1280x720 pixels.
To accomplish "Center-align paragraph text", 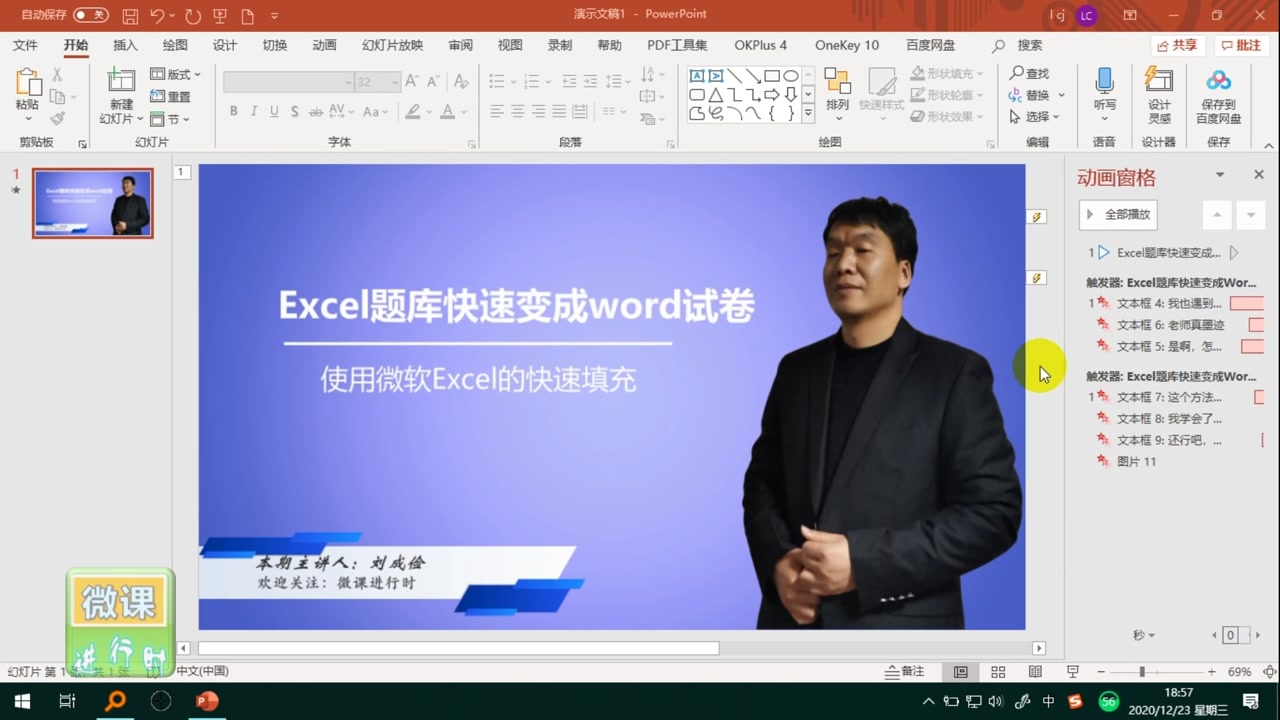I will point(518,112).
